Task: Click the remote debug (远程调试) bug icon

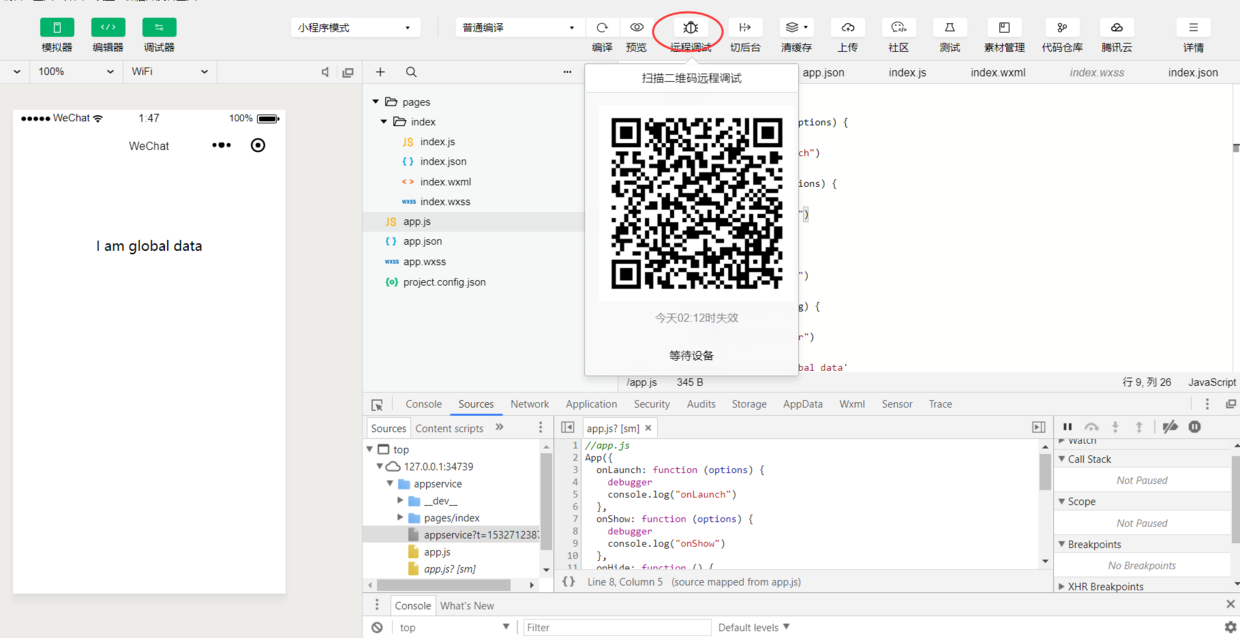Action: click(690, 28)
